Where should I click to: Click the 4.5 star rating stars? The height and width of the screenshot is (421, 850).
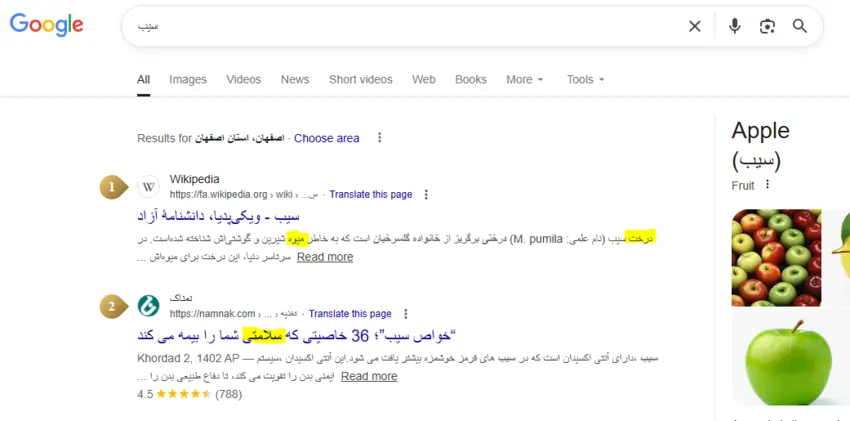(x=184, y=394)
